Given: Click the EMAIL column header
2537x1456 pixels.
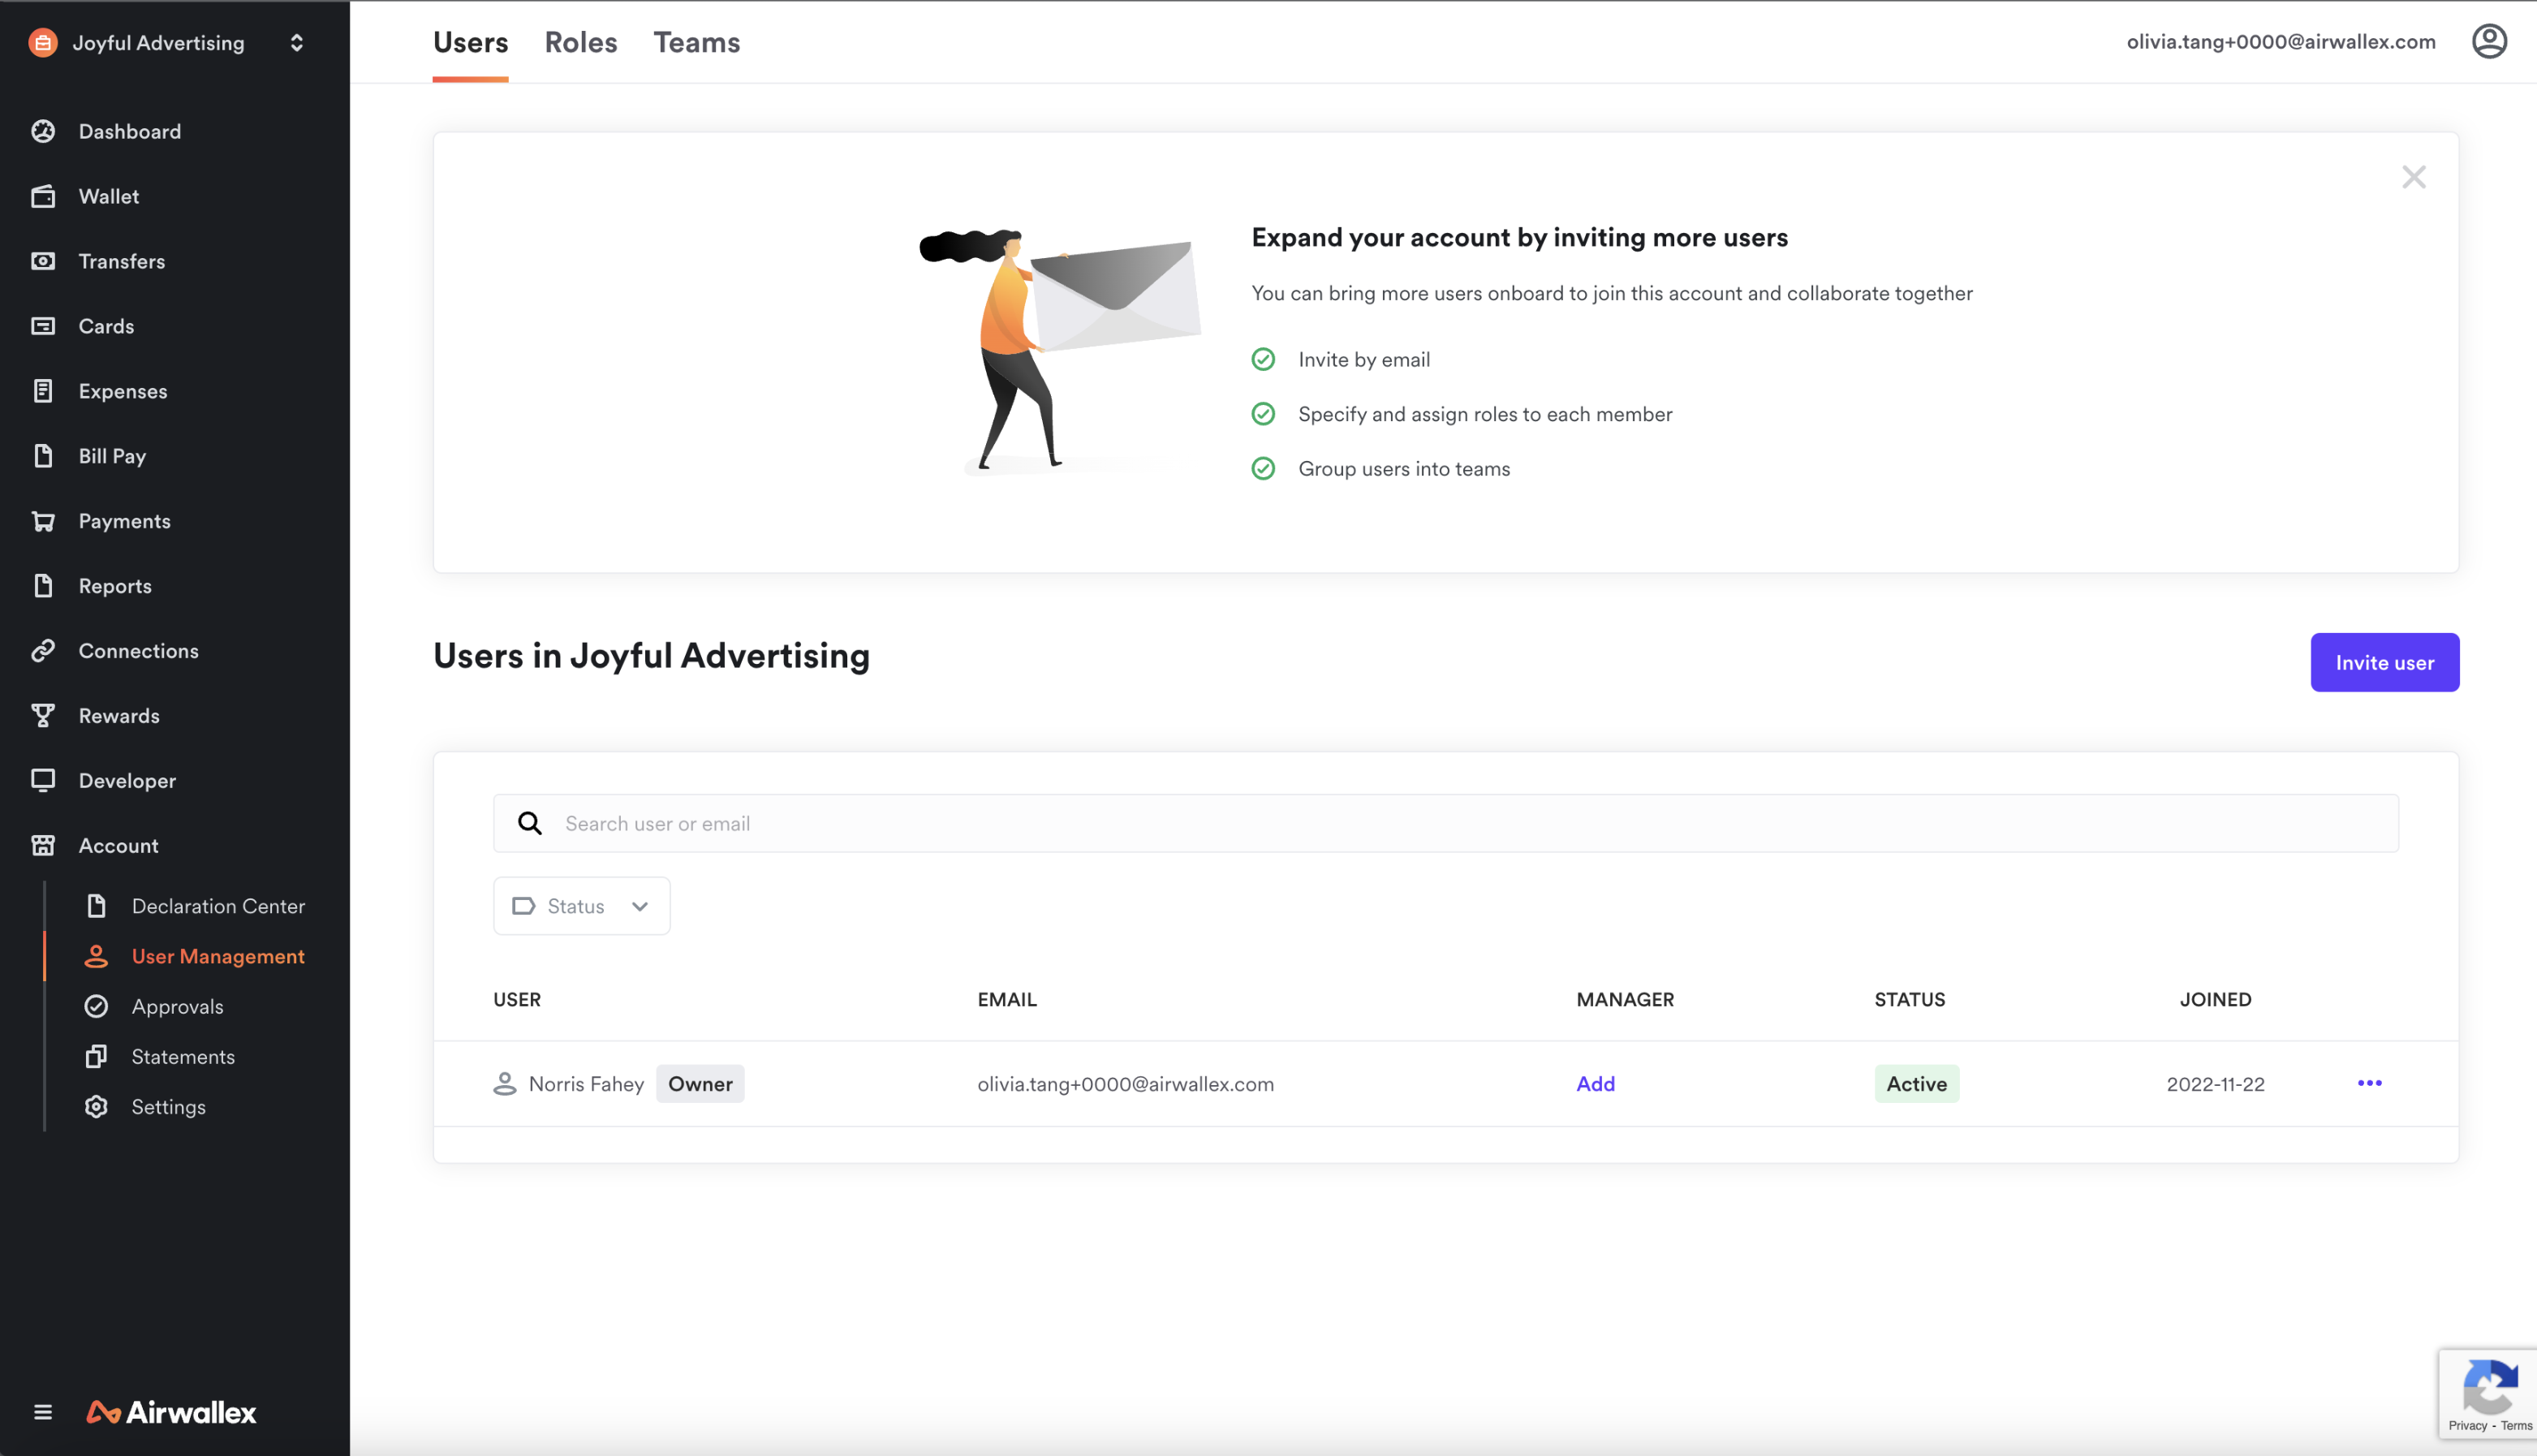Looking at the screenshot, I should click(x=1007, y=999).
